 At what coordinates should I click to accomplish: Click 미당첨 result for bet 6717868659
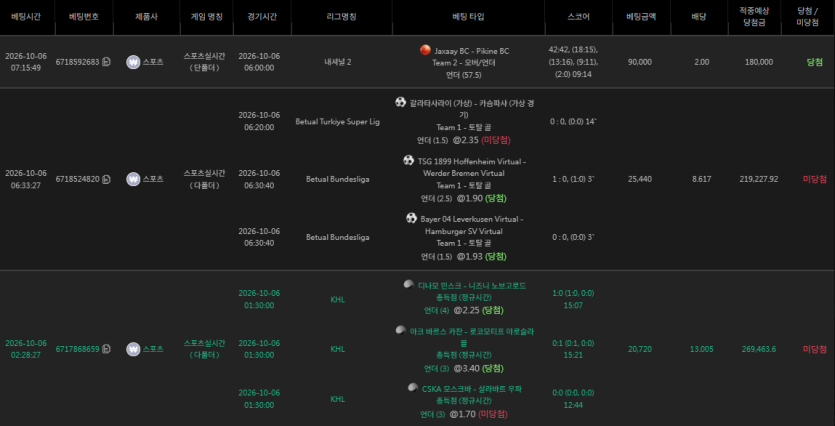(x=814, y=349)
